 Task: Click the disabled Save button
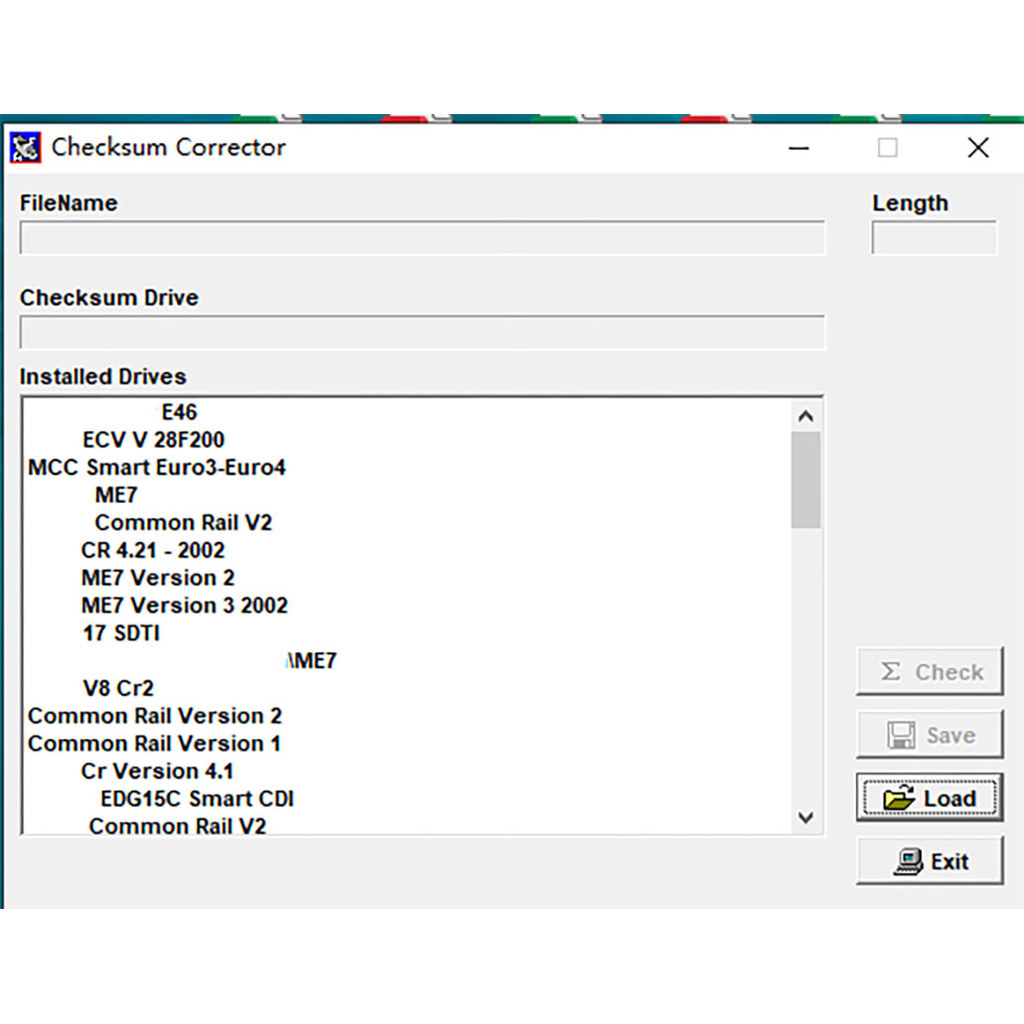click(930, 734)
